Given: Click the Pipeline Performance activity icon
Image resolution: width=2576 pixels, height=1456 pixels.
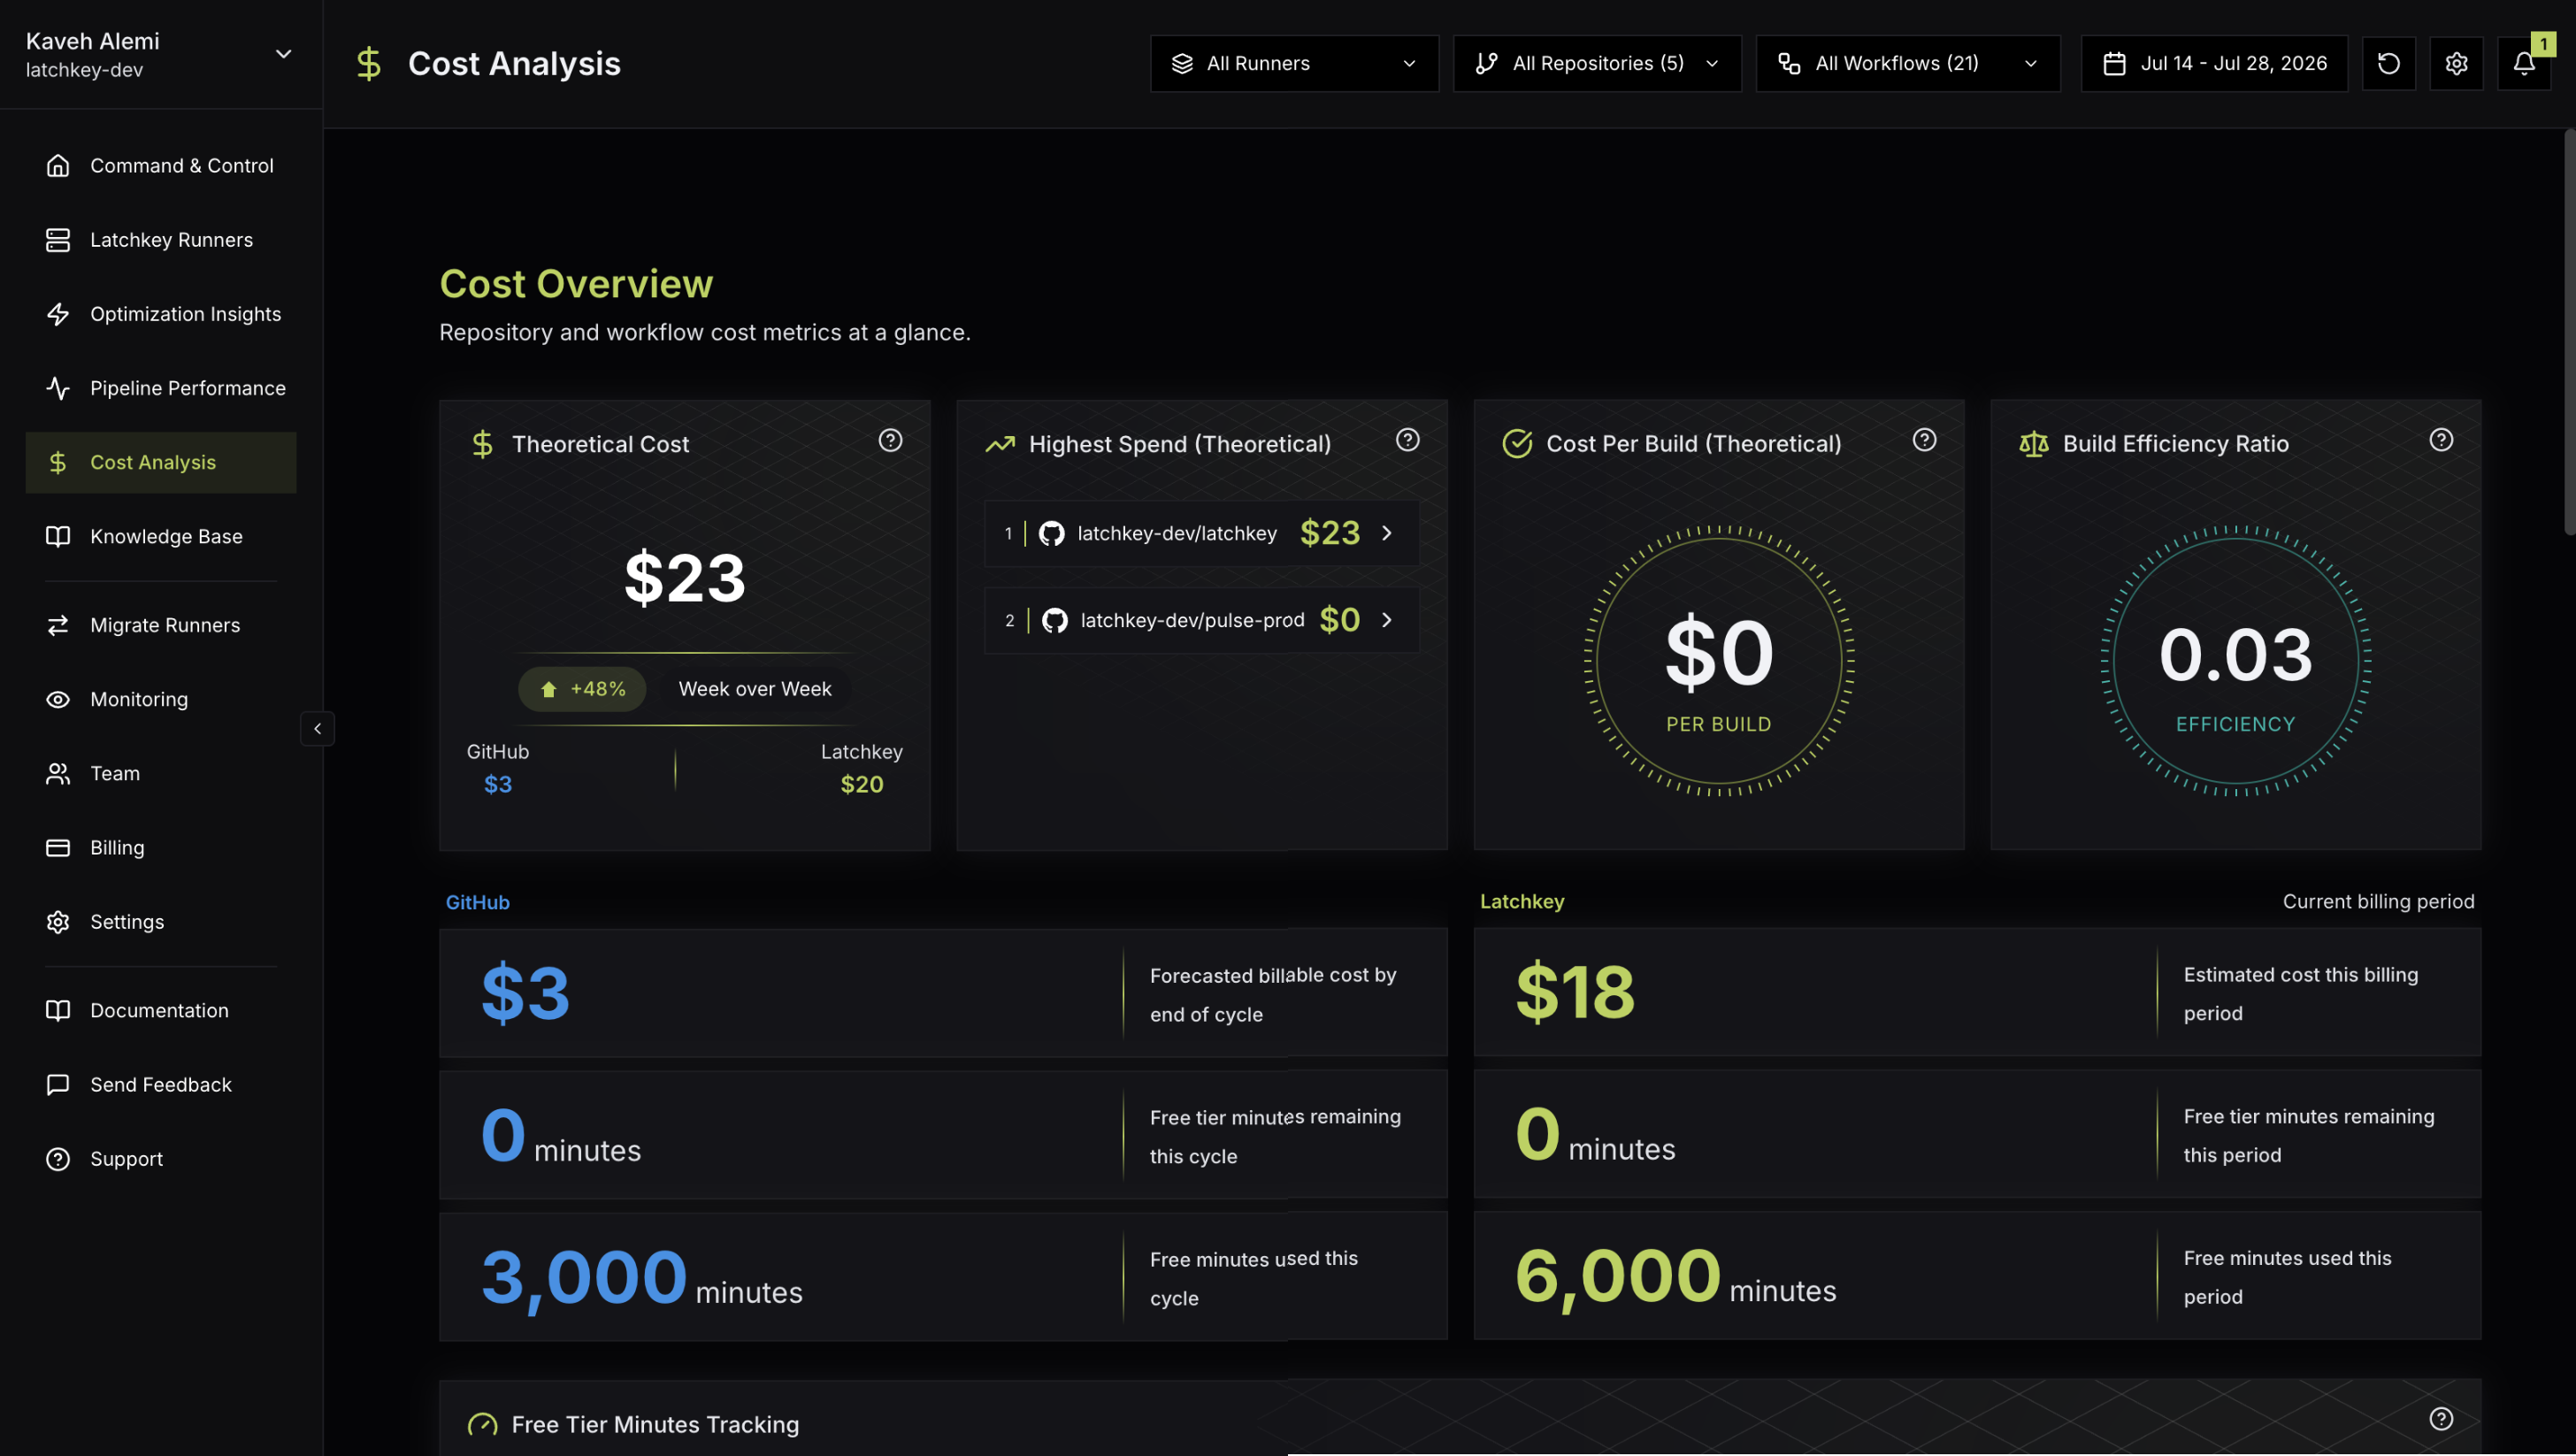Looking at the screenshot, I should [58, 388].
